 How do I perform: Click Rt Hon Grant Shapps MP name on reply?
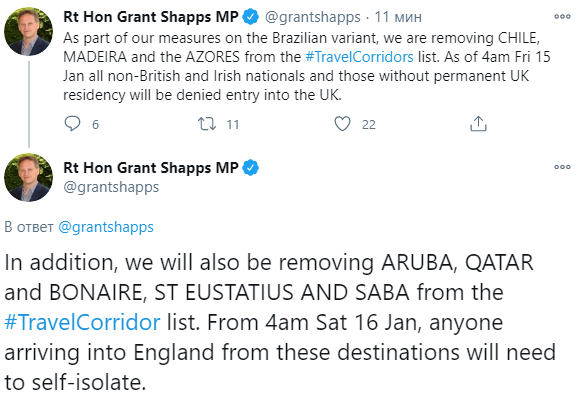151,168
